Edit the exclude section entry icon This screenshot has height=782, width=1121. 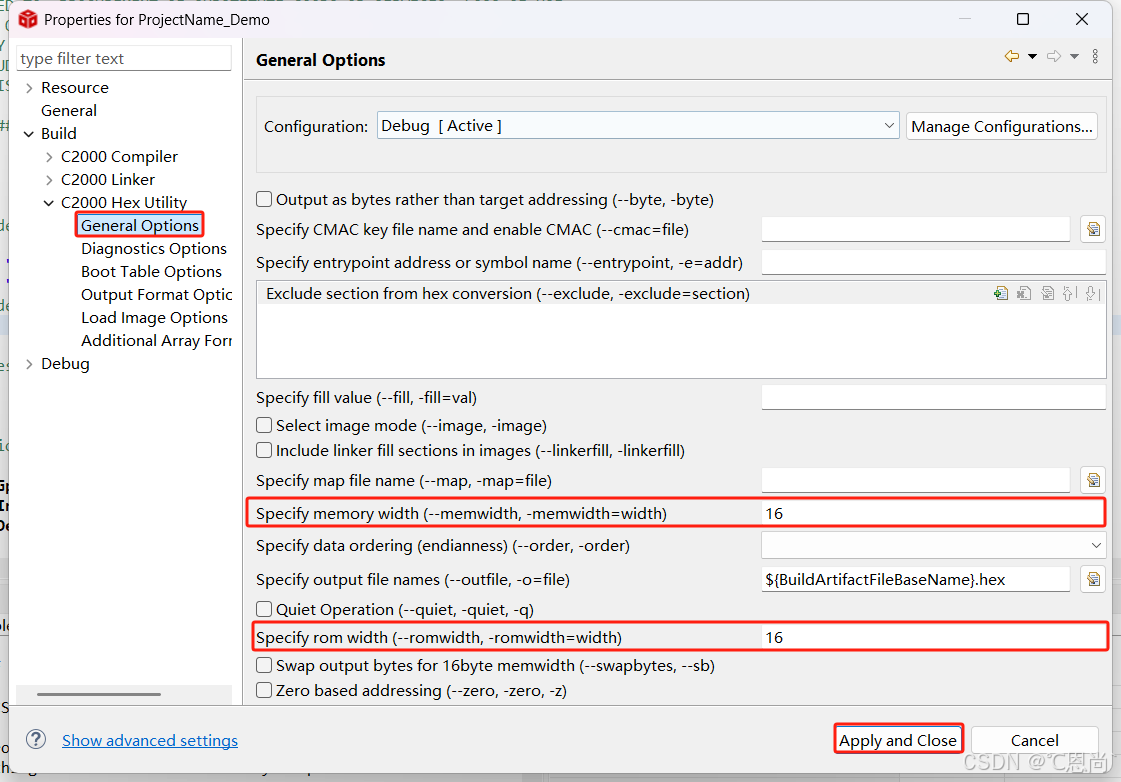click(1047, 293)
